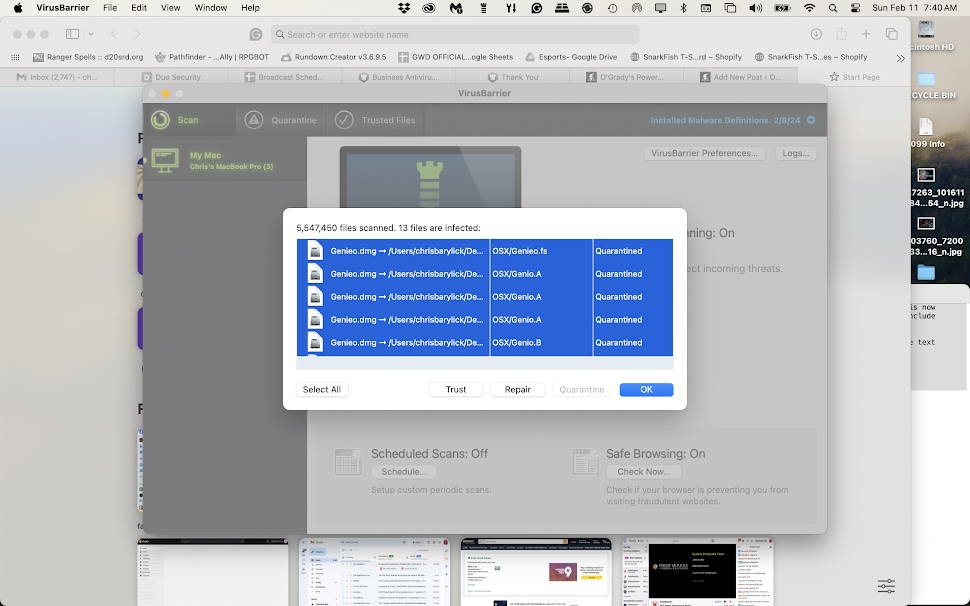970x606 pixels.
Task: Open VirusBarrier Preferences
Action: (704, 153)
